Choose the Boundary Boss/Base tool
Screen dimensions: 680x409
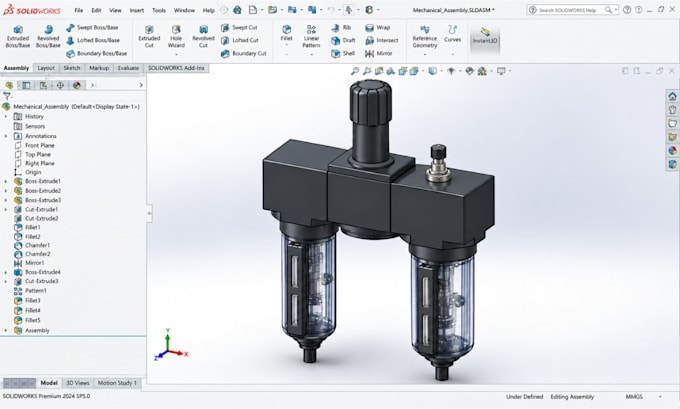click(x=96, y=53)
